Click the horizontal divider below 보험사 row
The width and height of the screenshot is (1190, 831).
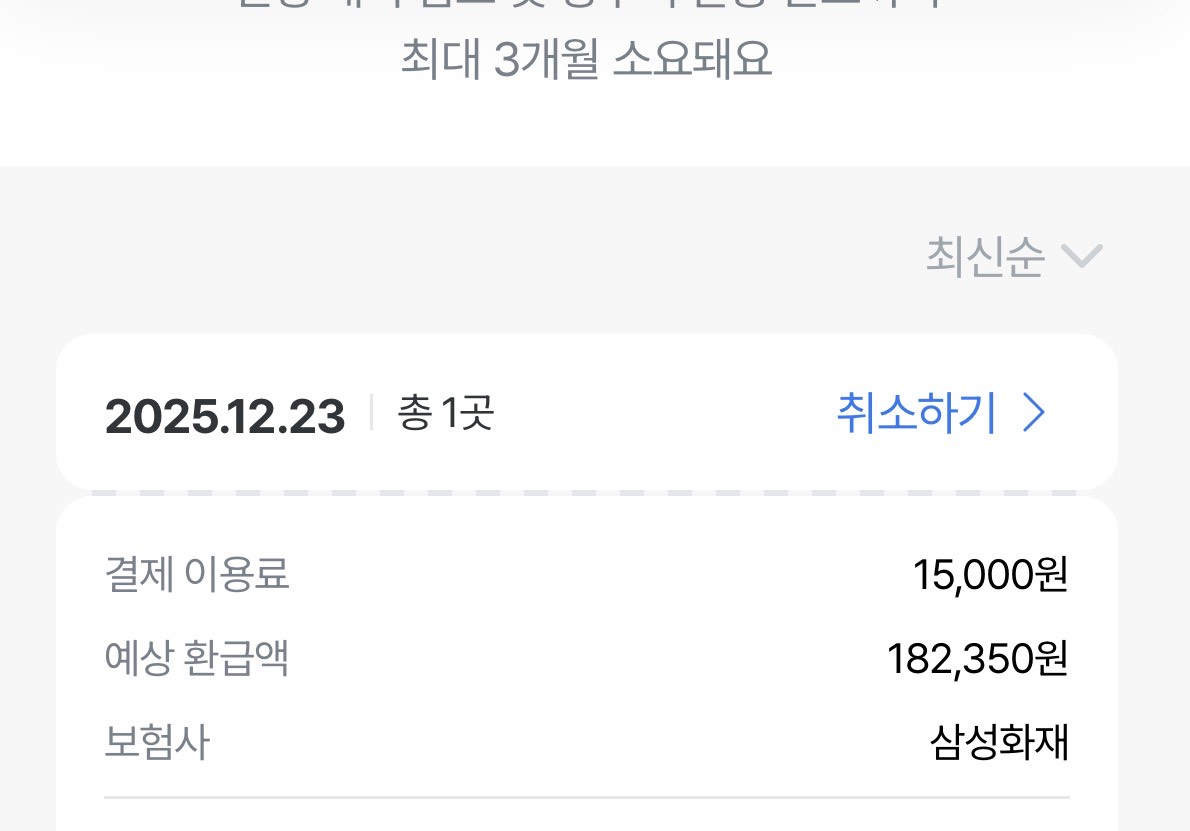pos(586,798)
